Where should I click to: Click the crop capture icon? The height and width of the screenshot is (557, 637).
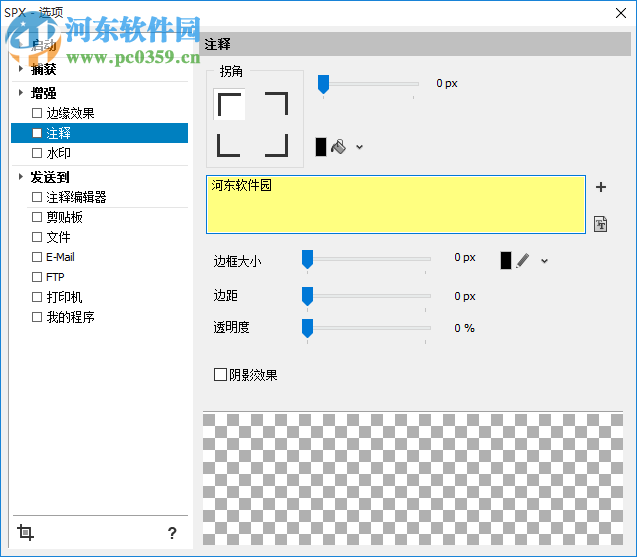coord(25,532)
